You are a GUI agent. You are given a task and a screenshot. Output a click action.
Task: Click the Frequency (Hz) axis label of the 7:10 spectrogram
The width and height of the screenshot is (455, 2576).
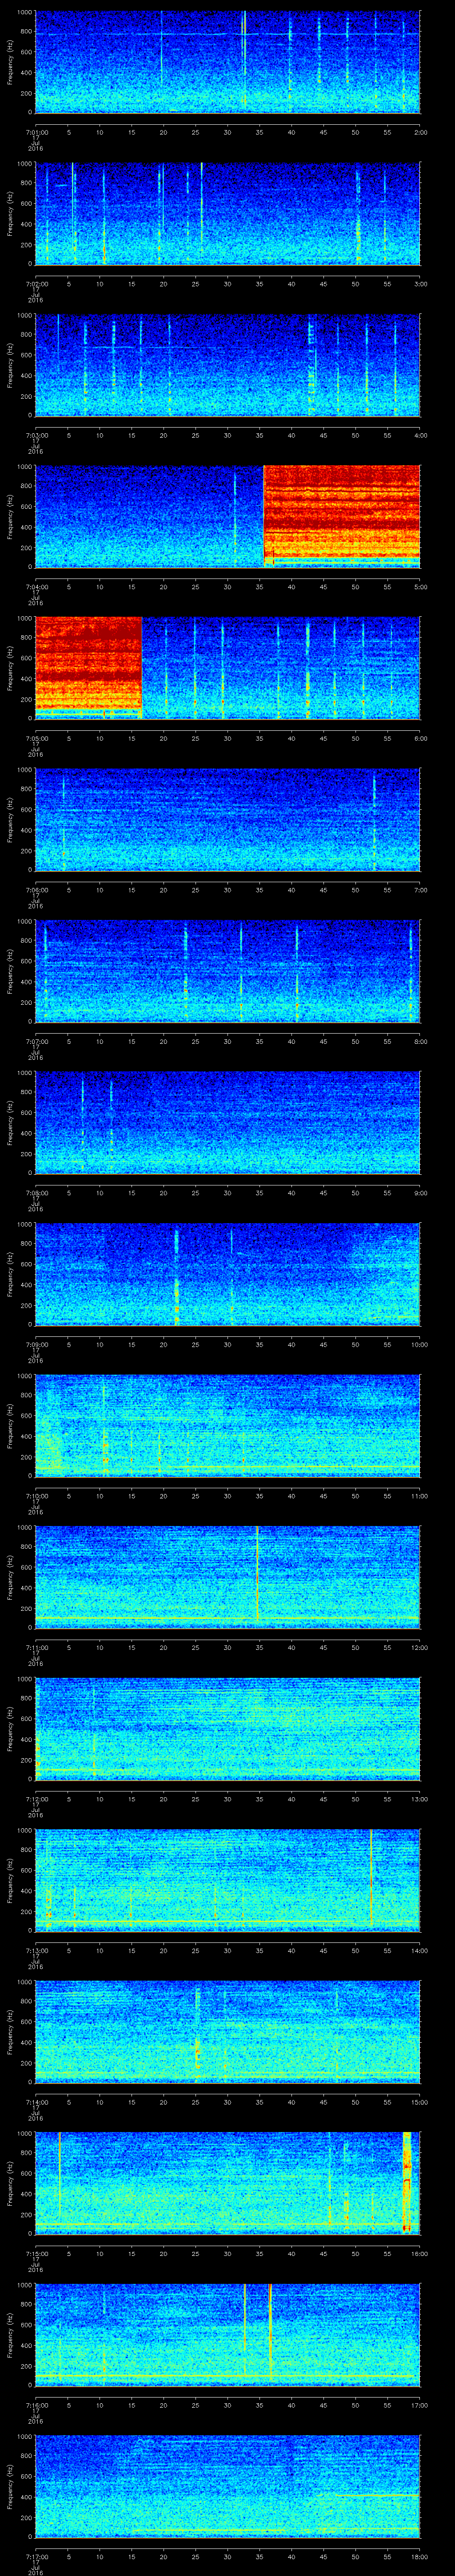click(x=10, y=1425)
